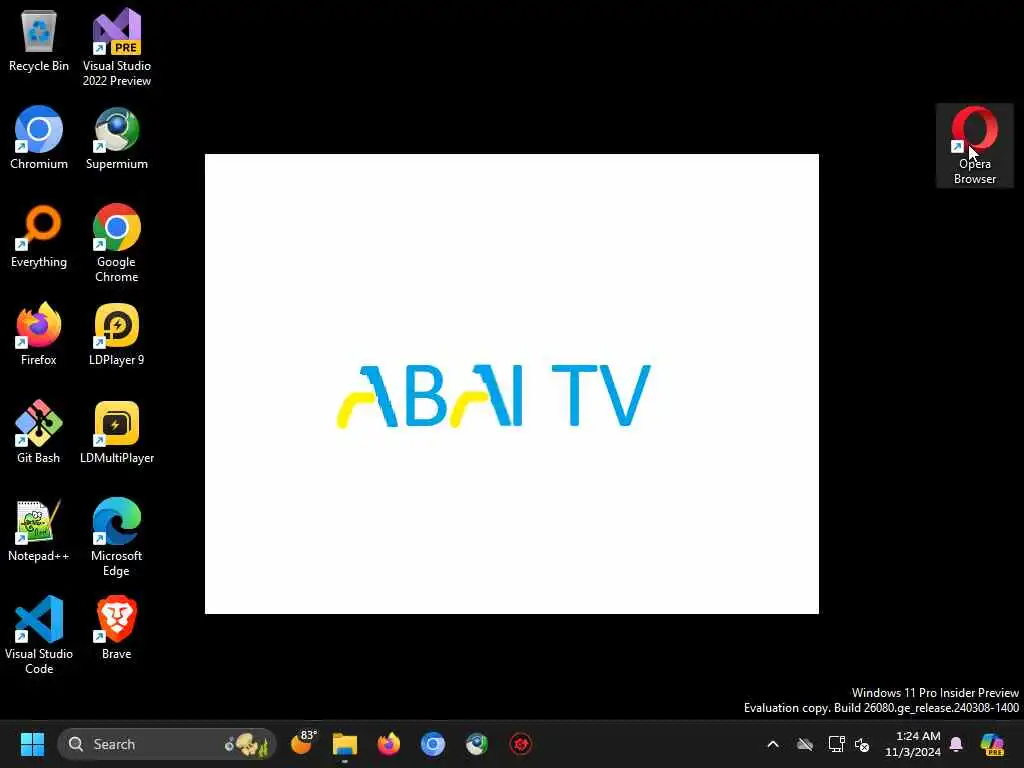This screenshot has height=768, width=1024.
Task: Click the Visual Studio Code shortcut
Action: pyautogui.click(x=39, y=635)
